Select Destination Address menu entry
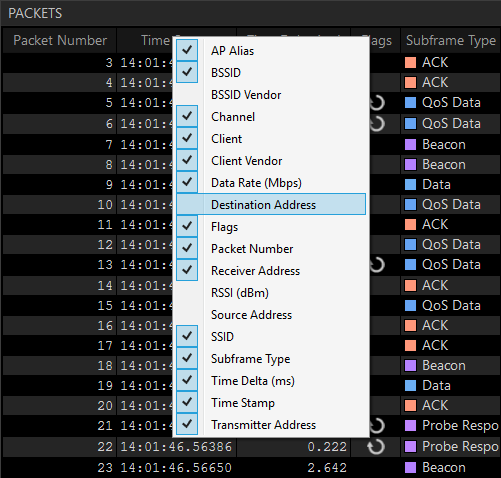This screenshot has height=478, width=501. coord(271,204)
